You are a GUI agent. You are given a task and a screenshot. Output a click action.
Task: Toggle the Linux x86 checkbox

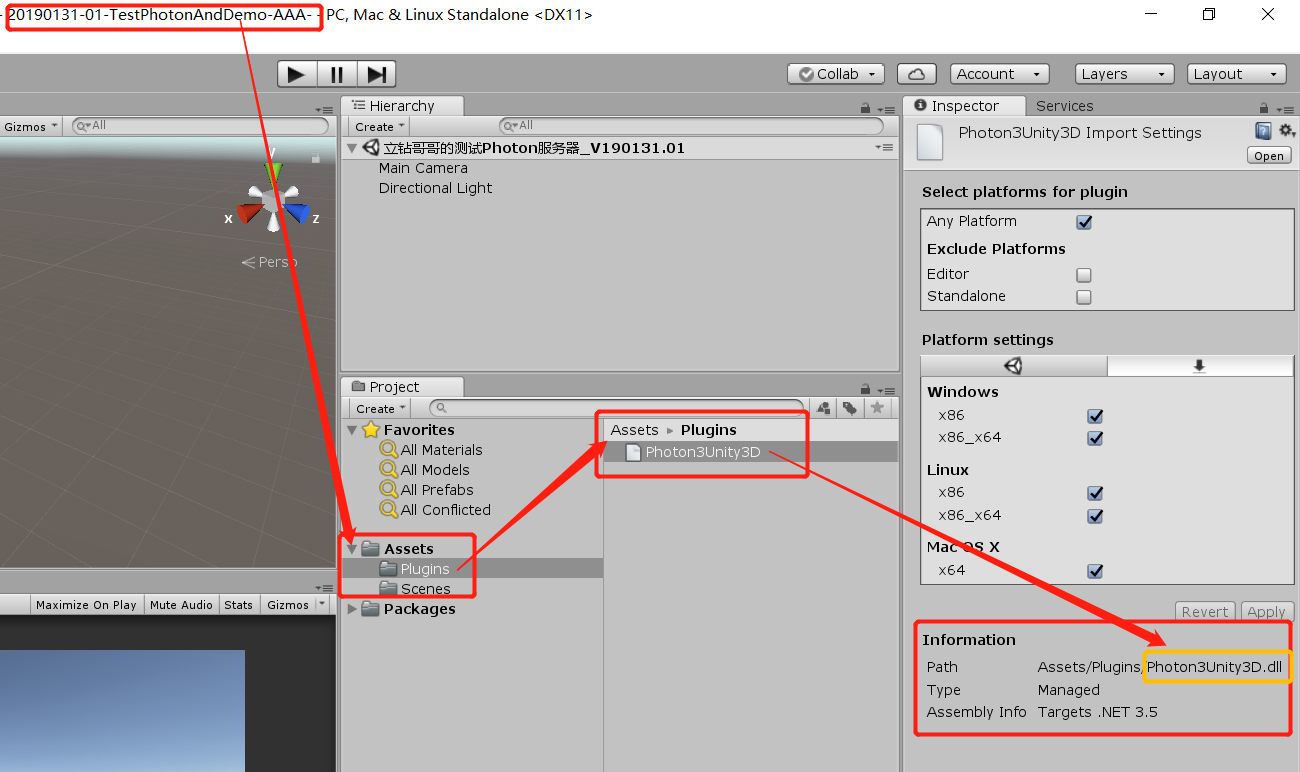point(1095,493)
